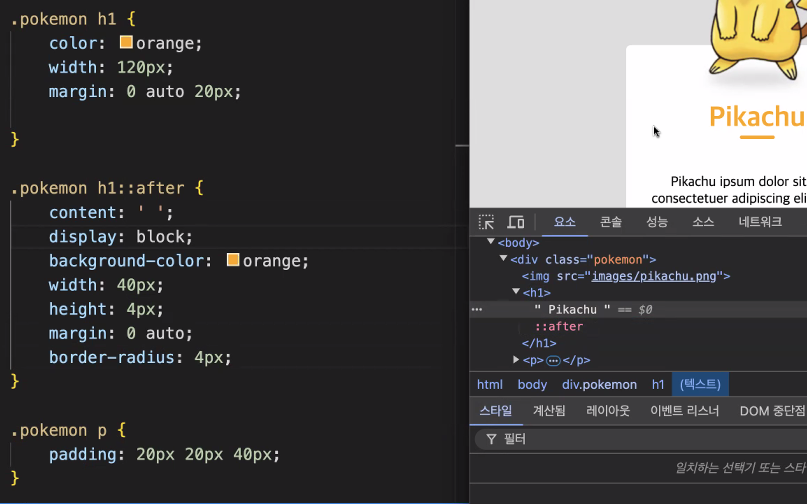Click the ".pokemon h1::after {" selector line
Viewport: 807px width, 504px height.
point(107,188)
